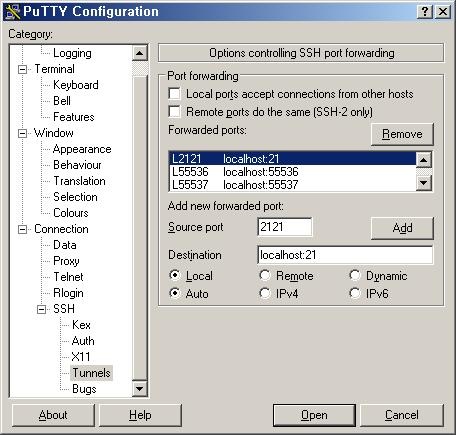Enable local ports accept connections checkbox
The image size is (456, 435).
[x=175, y=94]
